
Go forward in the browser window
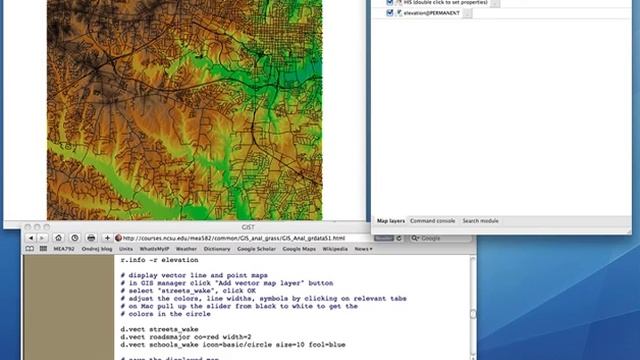pyautogui.click(x=42, y=238)
